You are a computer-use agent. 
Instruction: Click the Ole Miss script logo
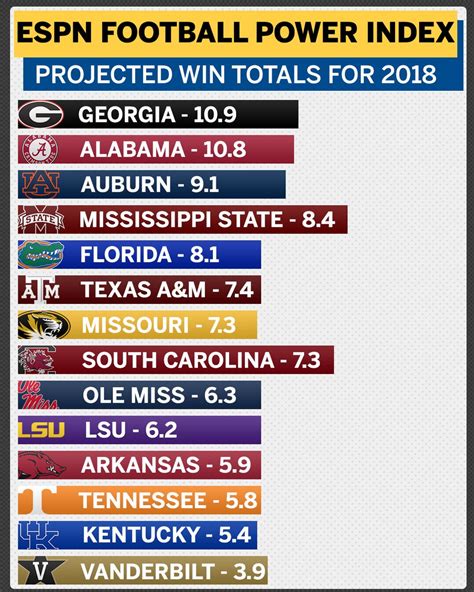(38, 395)
